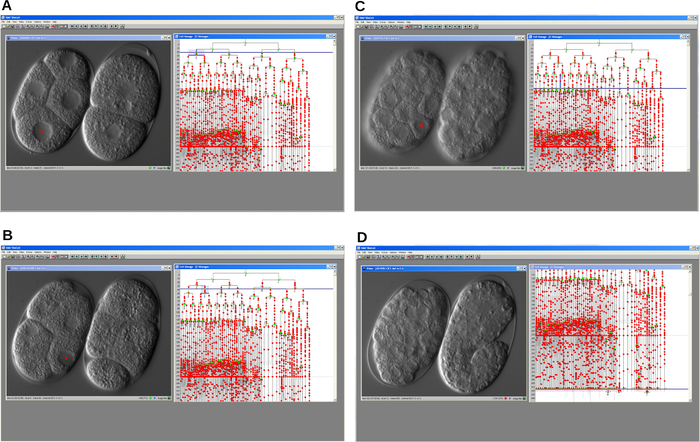Click the blue status indicator below panel B video
Image resolution: width=700 pixels, height=442 pixels.
click(x=154, y=398)
